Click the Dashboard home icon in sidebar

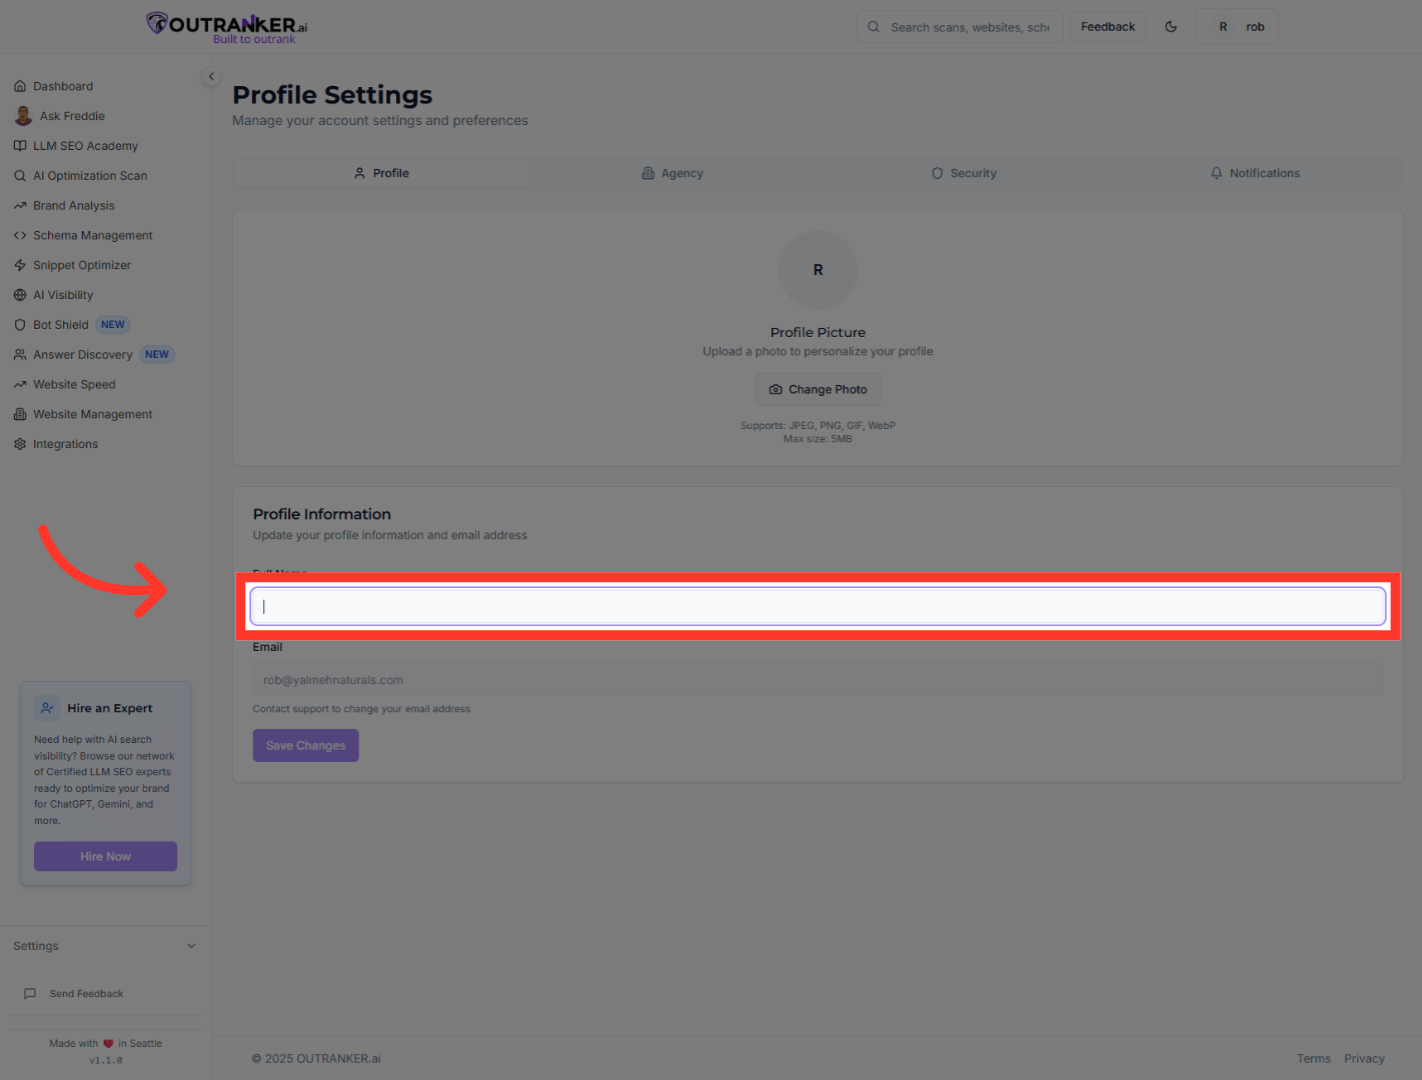20,86
